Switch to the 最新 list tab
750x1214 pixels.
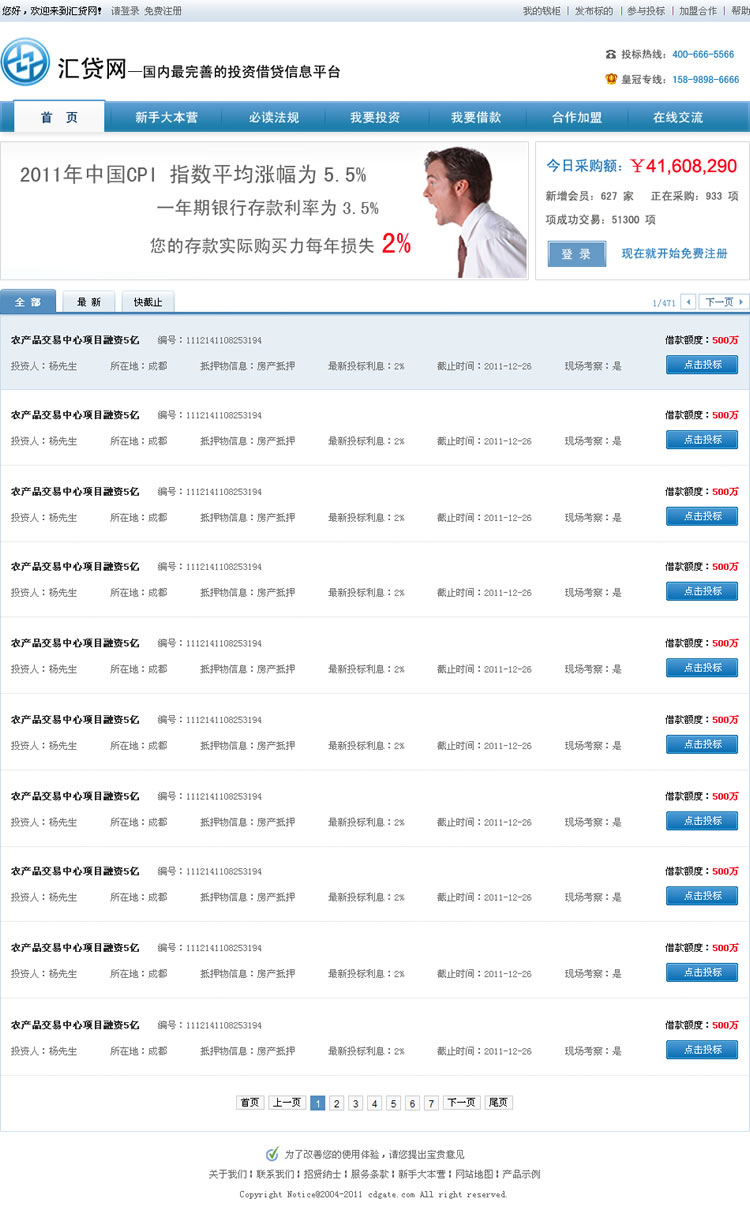88,302
